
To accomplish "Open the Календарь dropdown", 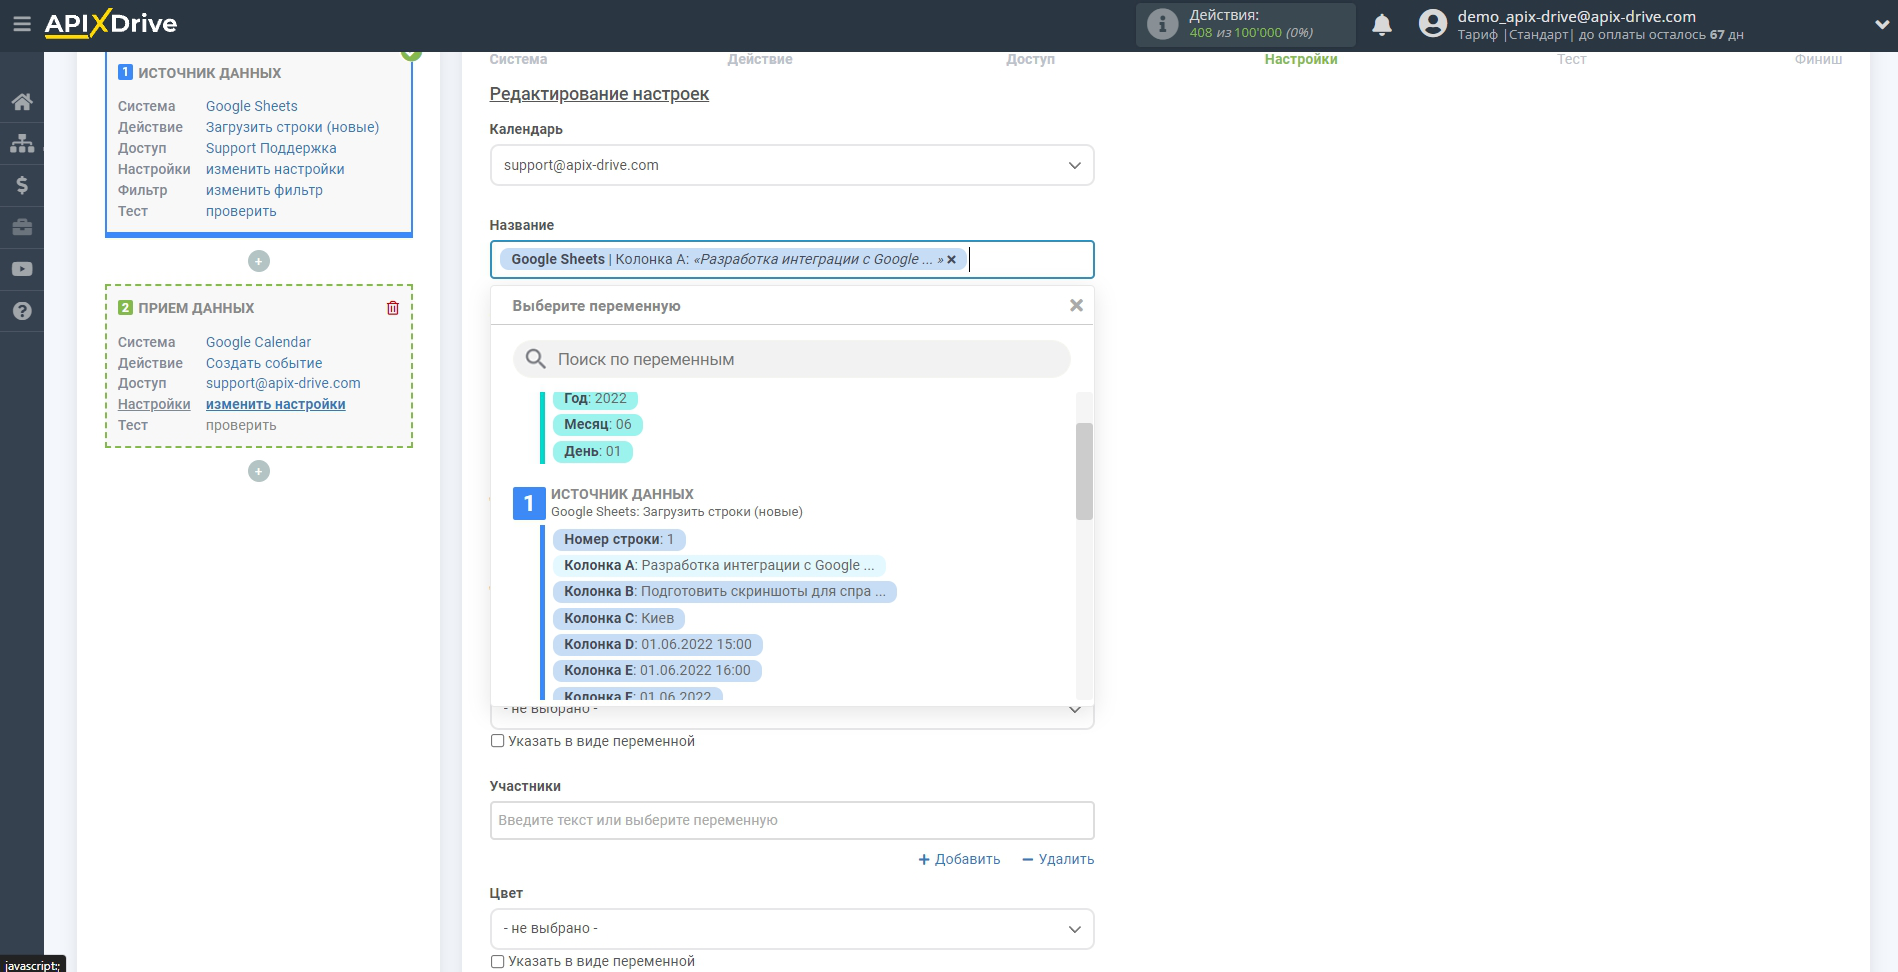I will pyautogui.click(x=792, y=165).
